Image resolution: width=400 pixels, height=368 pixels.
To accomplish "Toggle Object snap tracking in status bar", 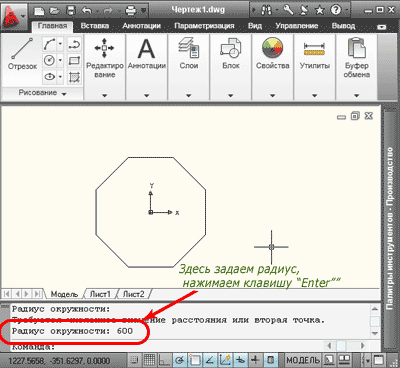I will (210, 360).
